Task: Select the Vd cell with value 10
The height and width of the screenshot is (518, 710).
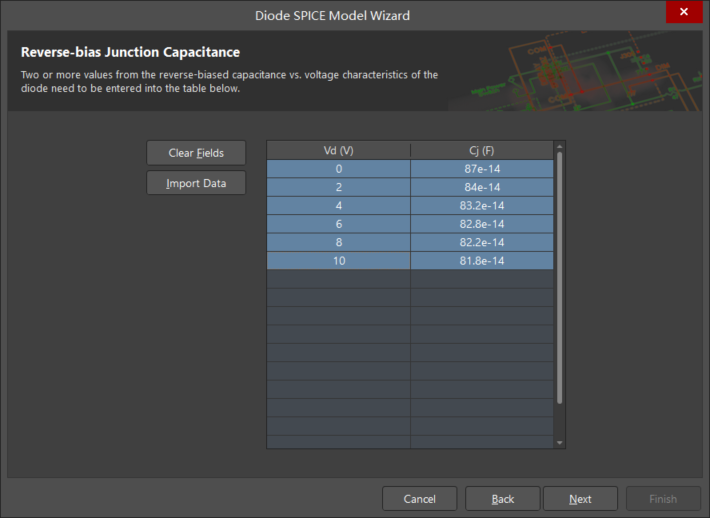Action: (x=338, y=261)
